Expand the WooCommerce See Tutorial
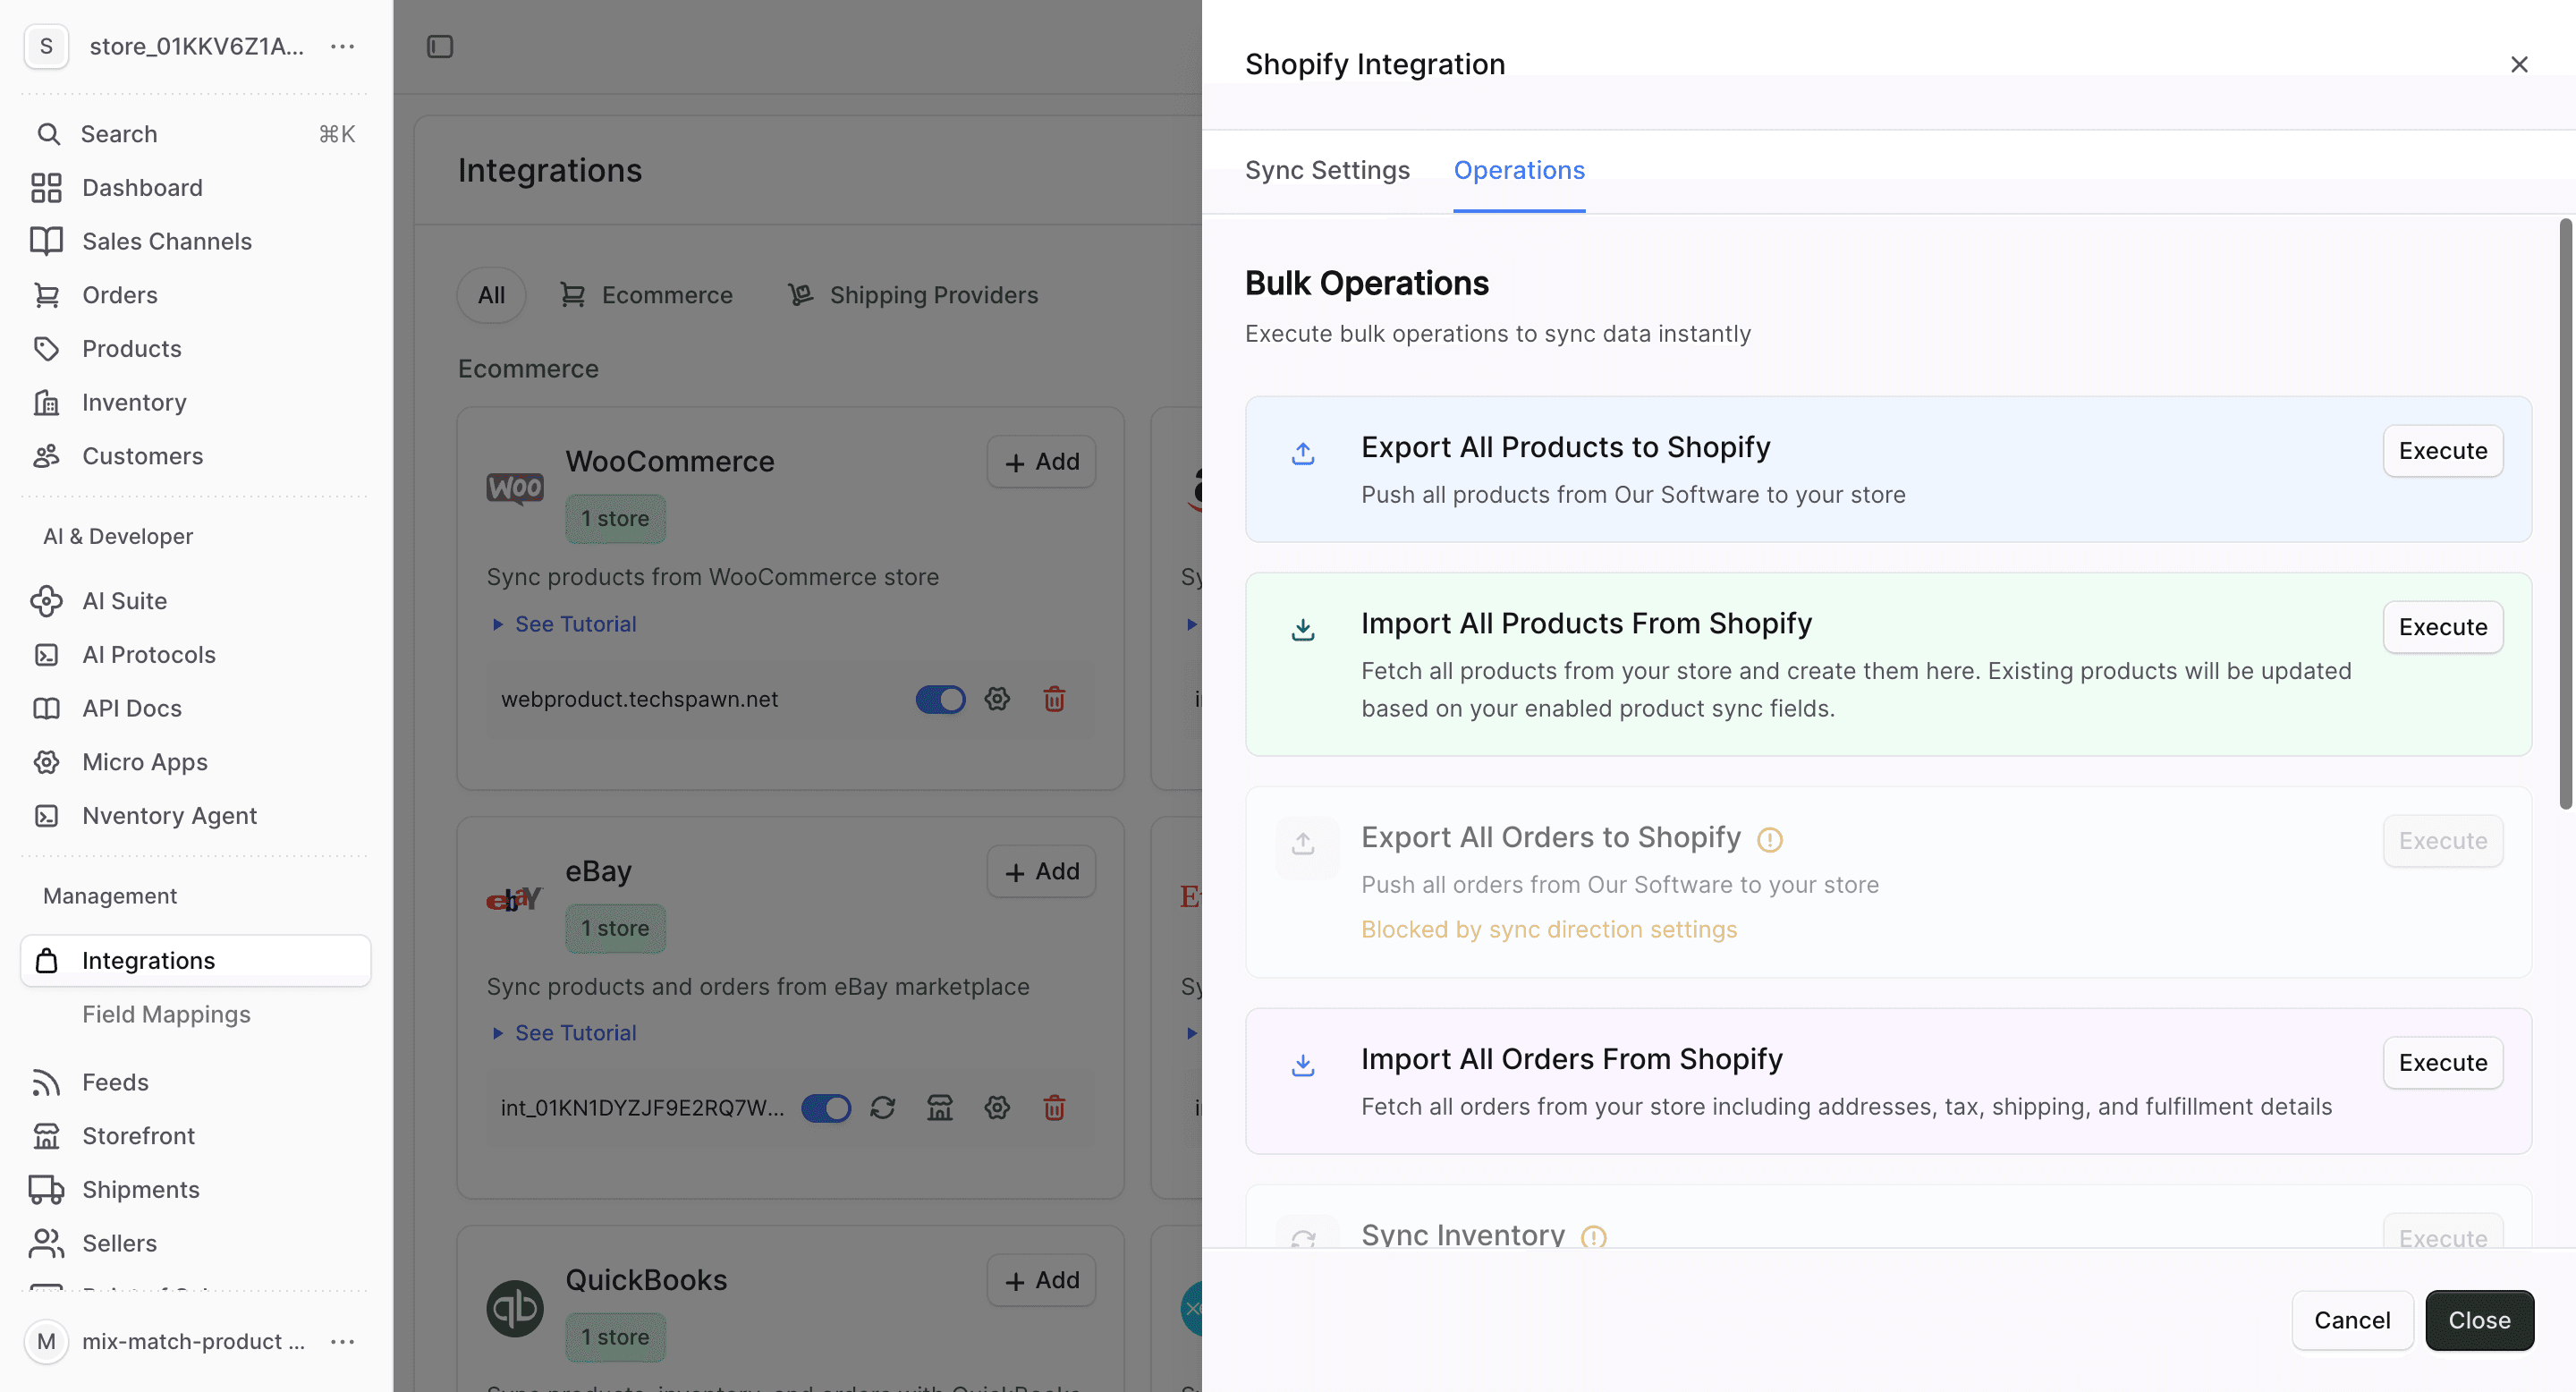The height and width of the screenshot is (1392, 2576). pos(565,624)
